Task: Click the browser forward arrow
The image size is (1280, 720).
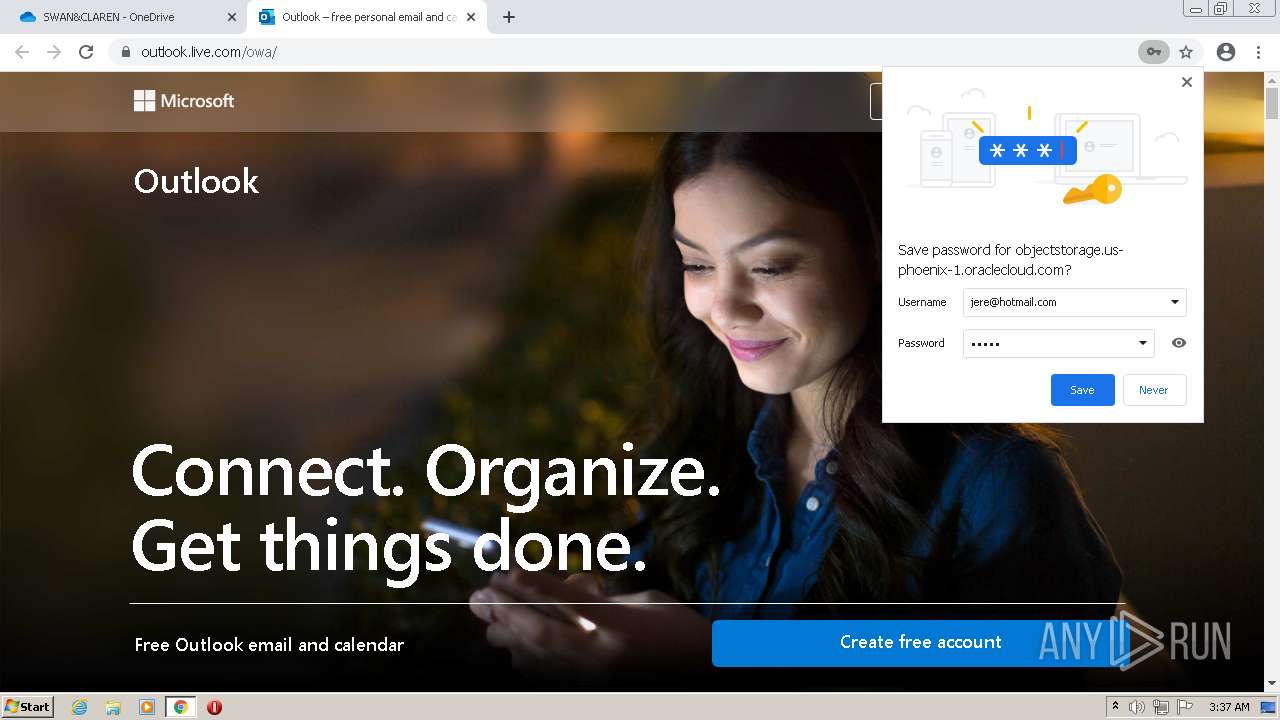Action: (54, 52)
